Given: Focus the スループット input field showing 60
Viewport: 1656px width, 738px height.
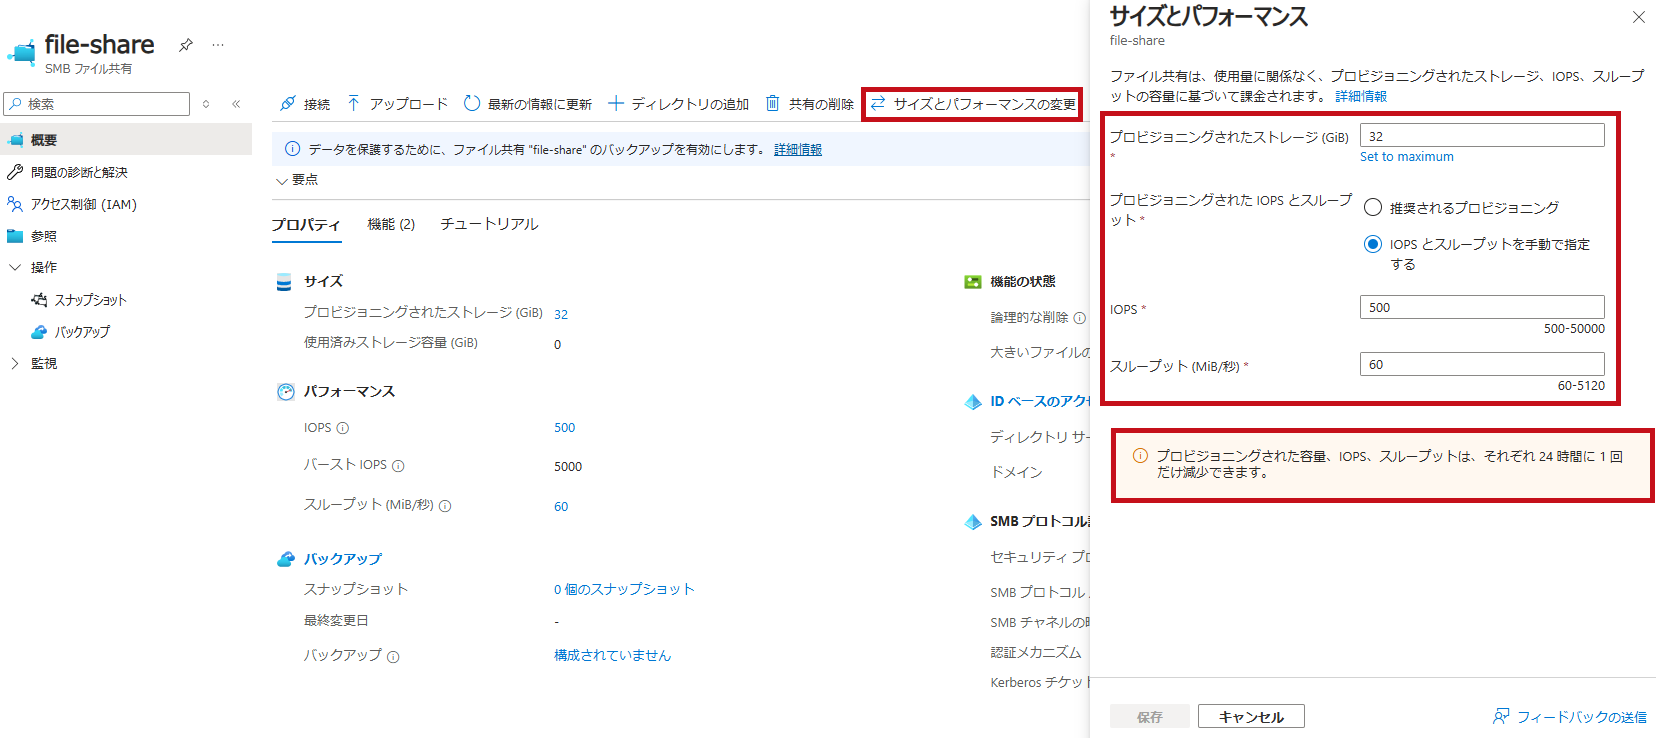Looking at the screenshot, I should 1482,364.
